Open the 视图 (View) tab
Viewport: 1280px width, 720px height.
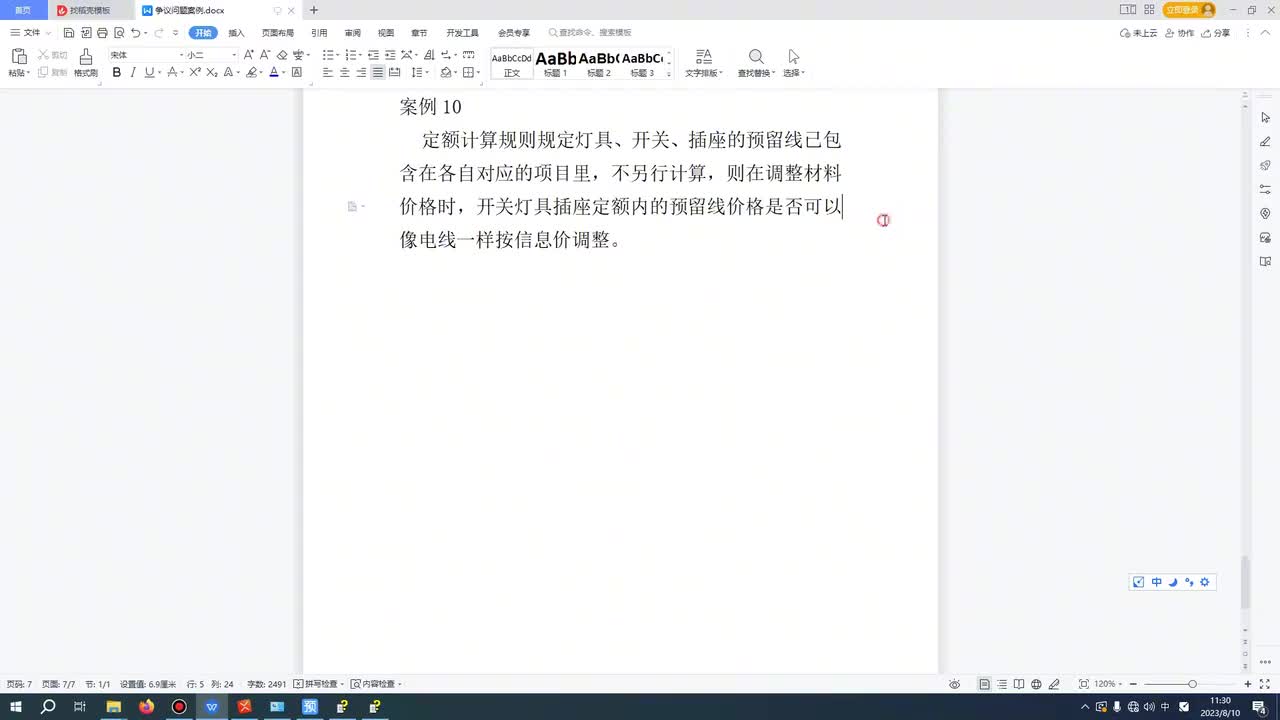pos(386,33)
